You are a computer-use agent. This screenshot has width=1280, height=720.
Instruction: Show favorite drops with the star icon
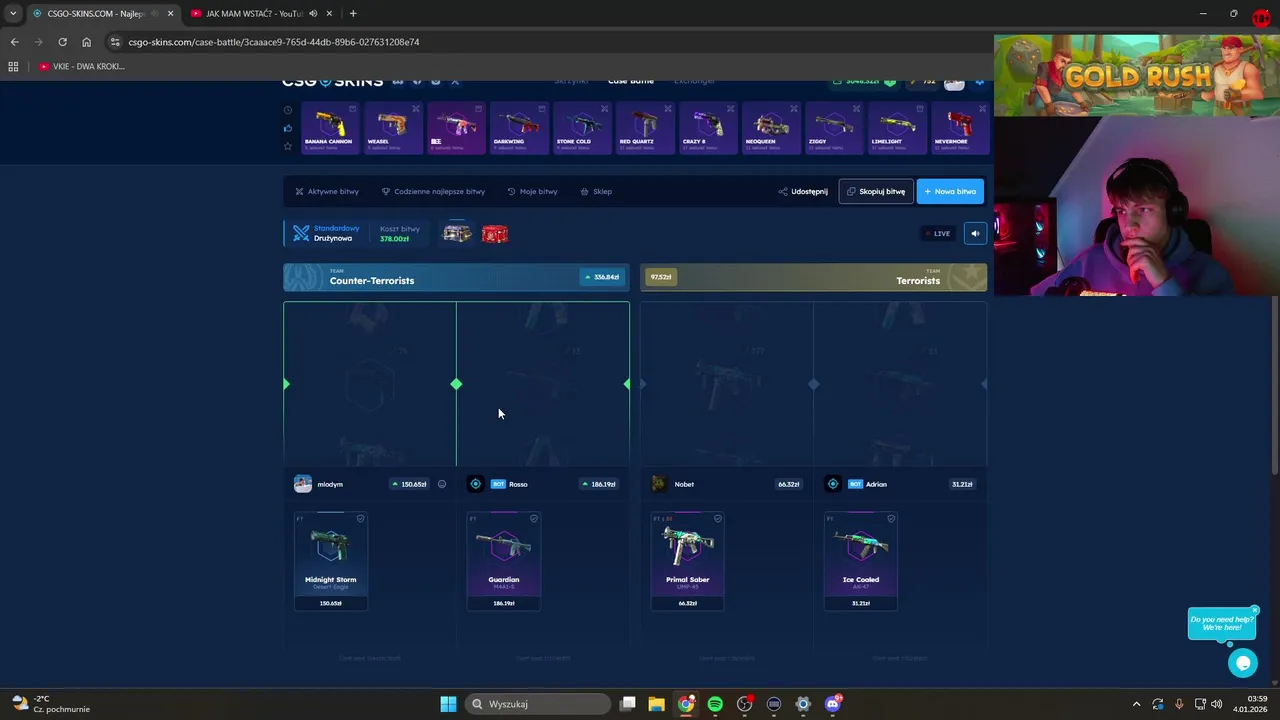click(288, 146)
